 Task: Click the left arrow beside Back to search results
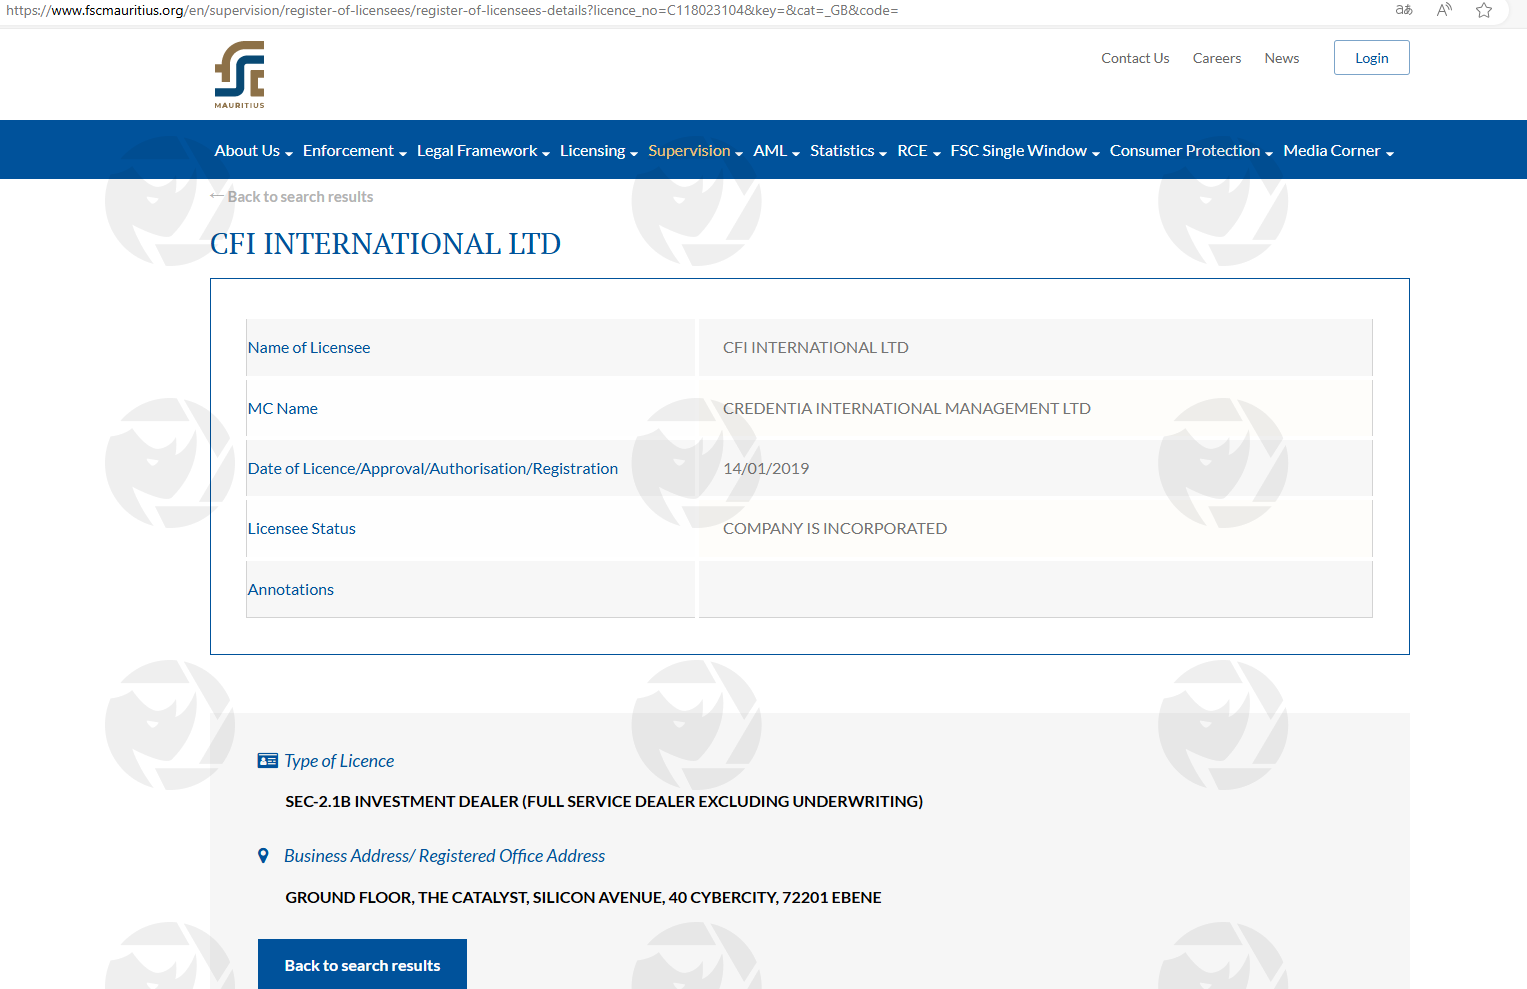(217, 196)
